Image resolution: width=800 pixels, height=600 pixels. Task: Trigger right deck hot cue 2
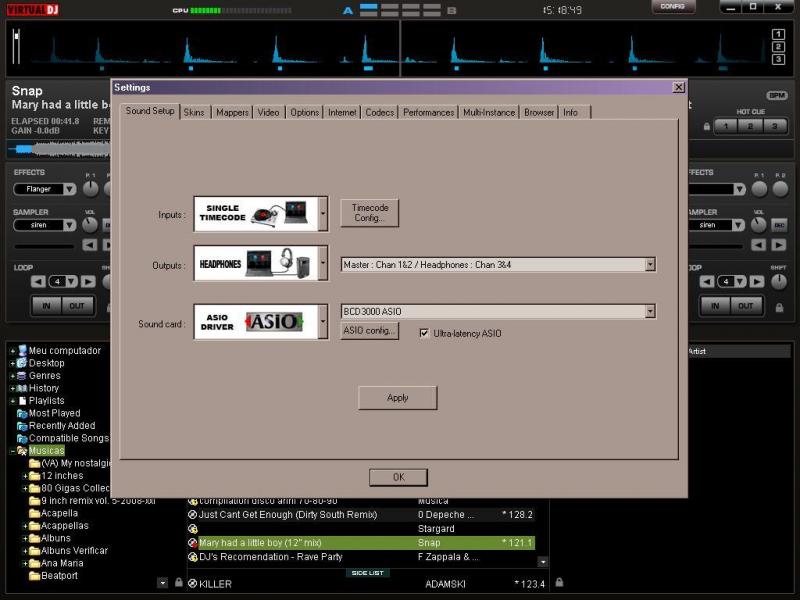(750, 126)
